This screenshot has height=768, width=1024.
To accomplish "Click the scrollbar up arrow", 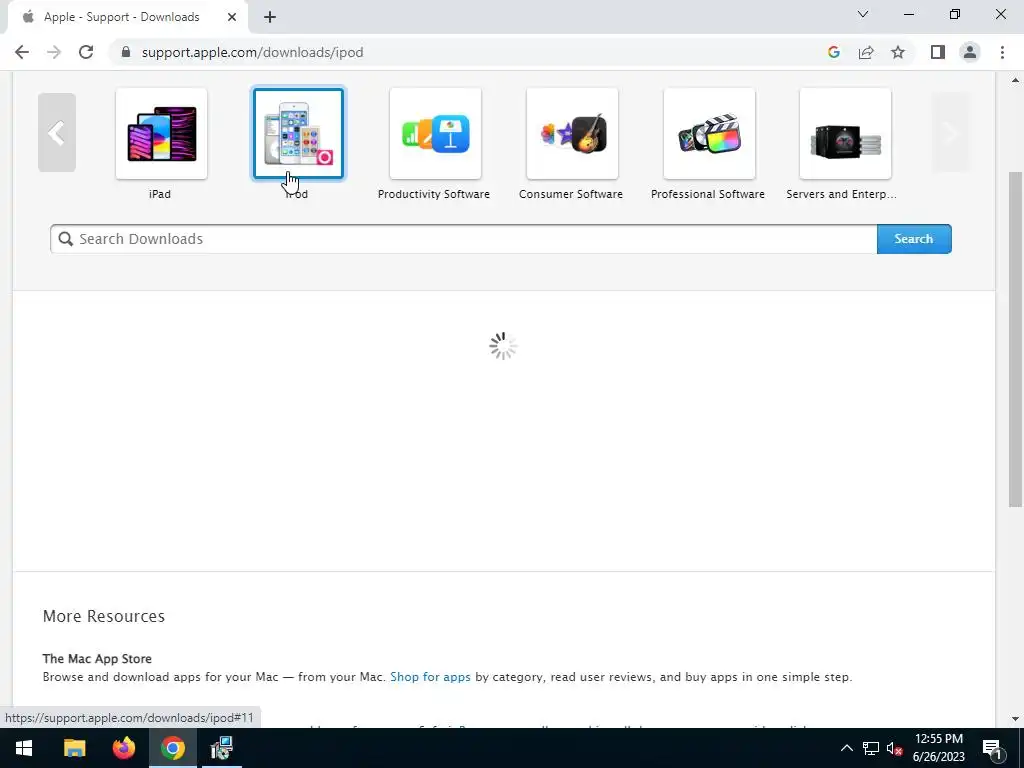I will click(x=1015, y=80).
